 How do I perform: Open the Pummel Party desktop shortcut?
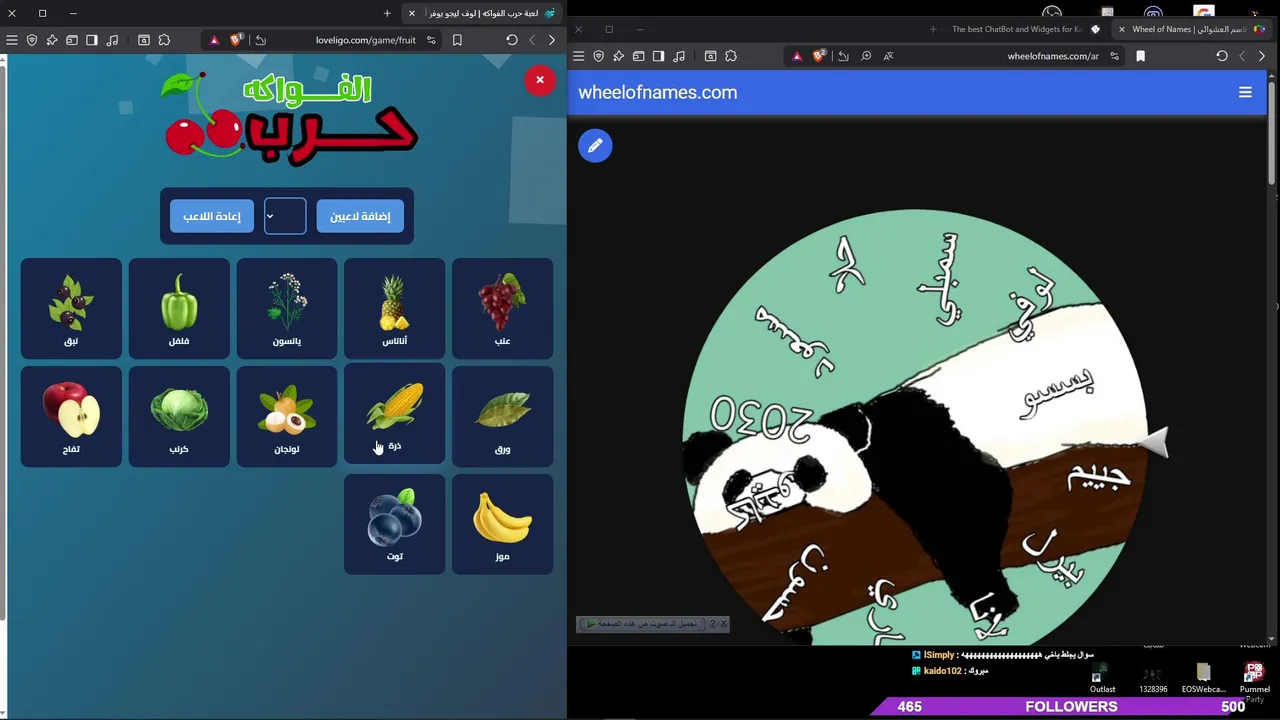click(1255, 679)
